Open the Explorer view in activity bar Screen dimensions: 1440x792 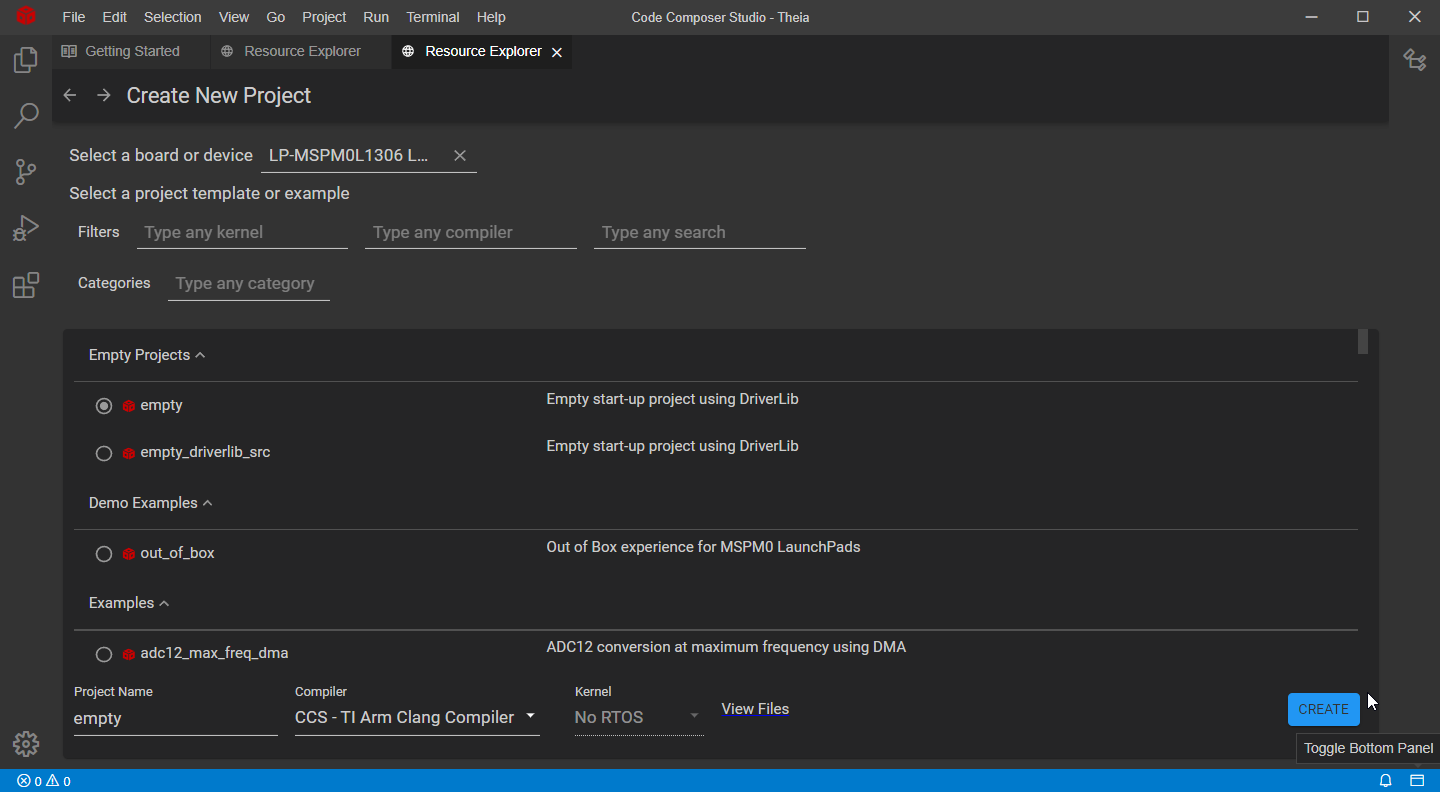pyautogui.click(x=26, y=60)
